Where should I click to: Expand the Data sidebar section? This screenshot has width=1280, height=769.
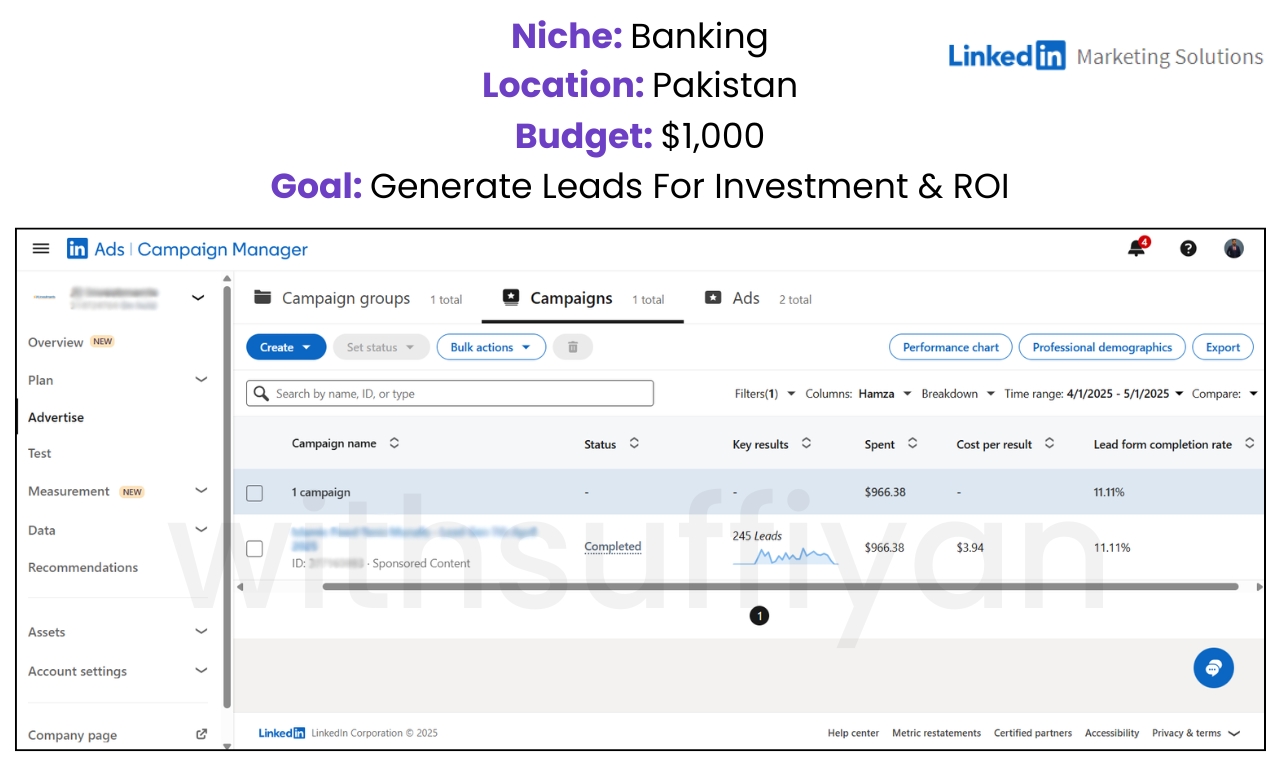pos(201,530)
